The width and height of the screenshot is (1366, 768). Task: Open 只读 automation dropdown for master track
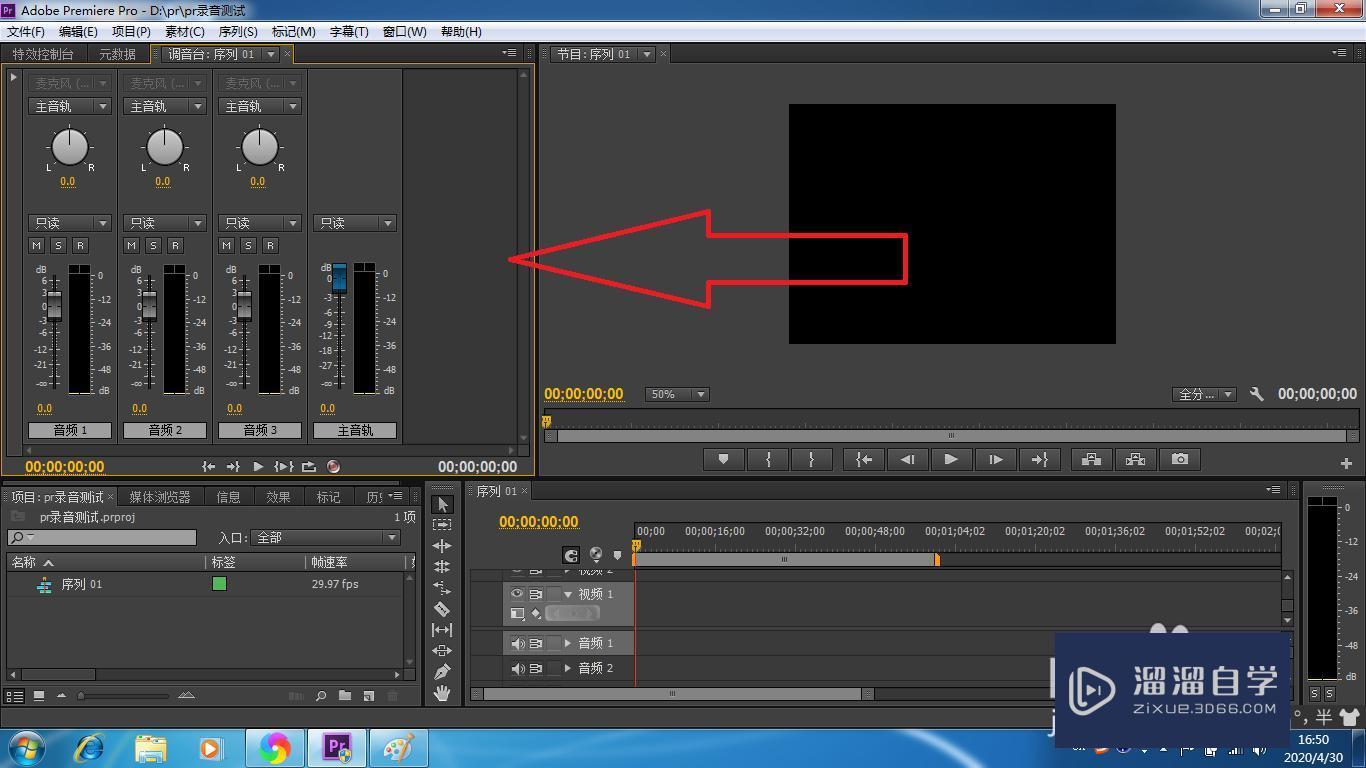pos(355,223)
